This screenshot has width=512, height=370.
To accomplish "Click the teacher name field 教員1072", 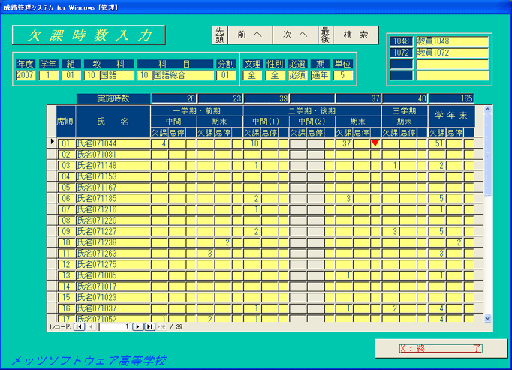I will [452, 53].
